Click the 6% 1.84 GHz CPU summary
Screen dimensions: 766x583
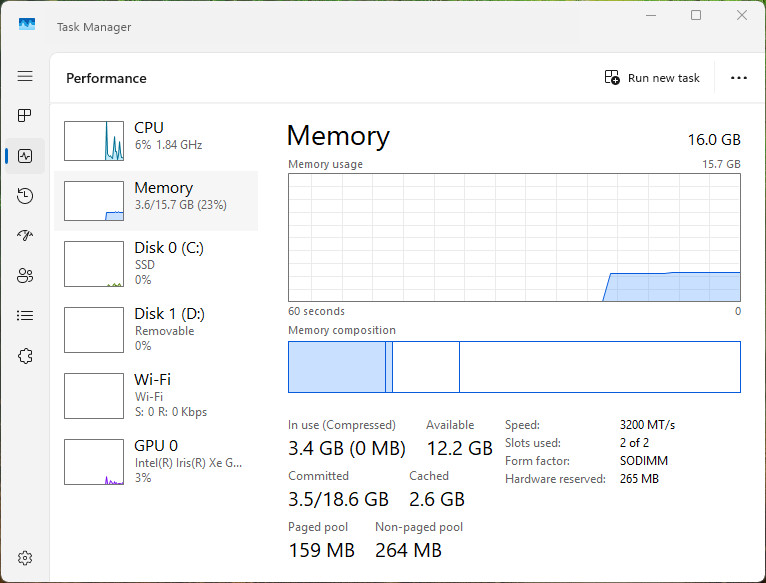[x=169, y=145]
